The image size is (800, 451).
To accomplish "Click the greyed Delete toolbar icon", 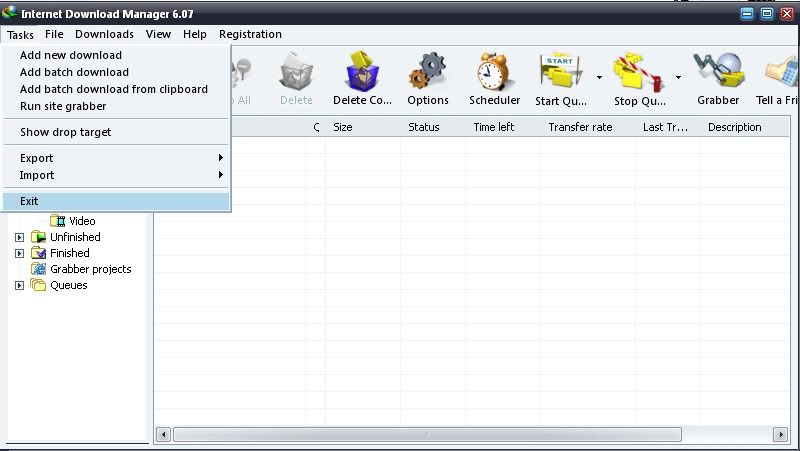I will 296,71.
